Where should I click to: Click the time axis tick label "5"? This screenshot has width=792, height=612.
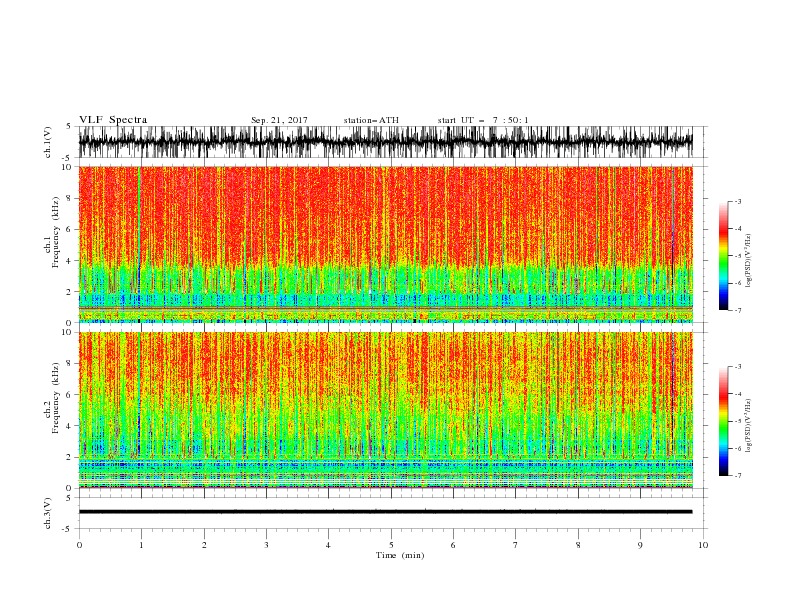point(391,545)
